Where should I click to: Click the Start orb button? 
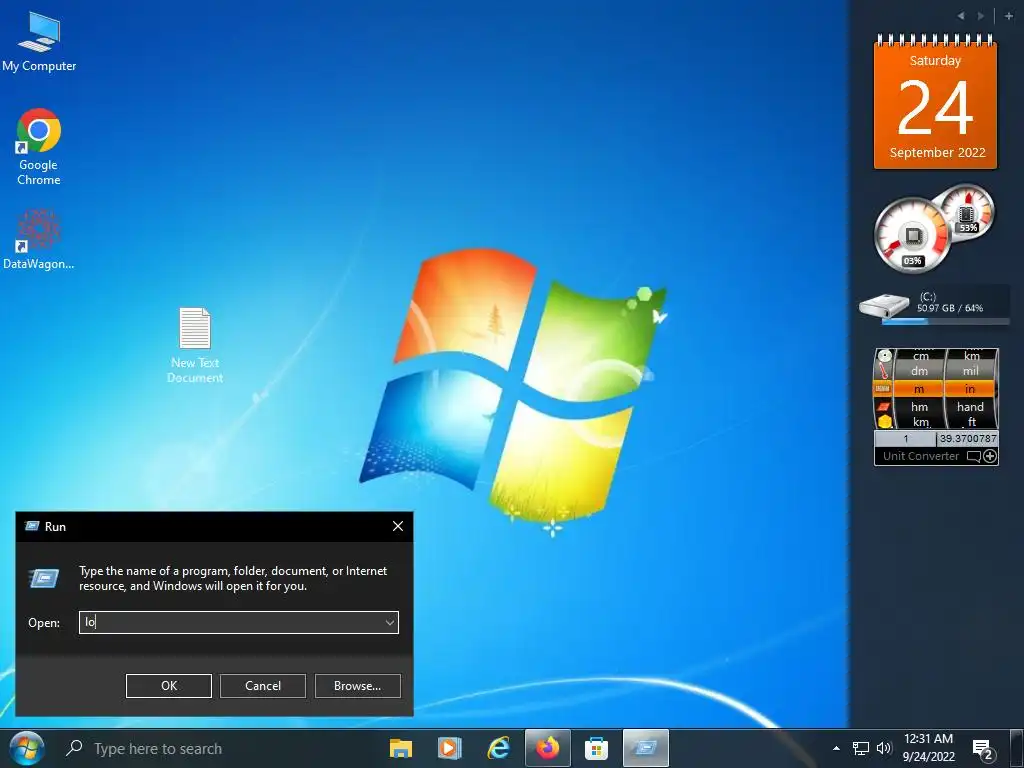(27, 748)
